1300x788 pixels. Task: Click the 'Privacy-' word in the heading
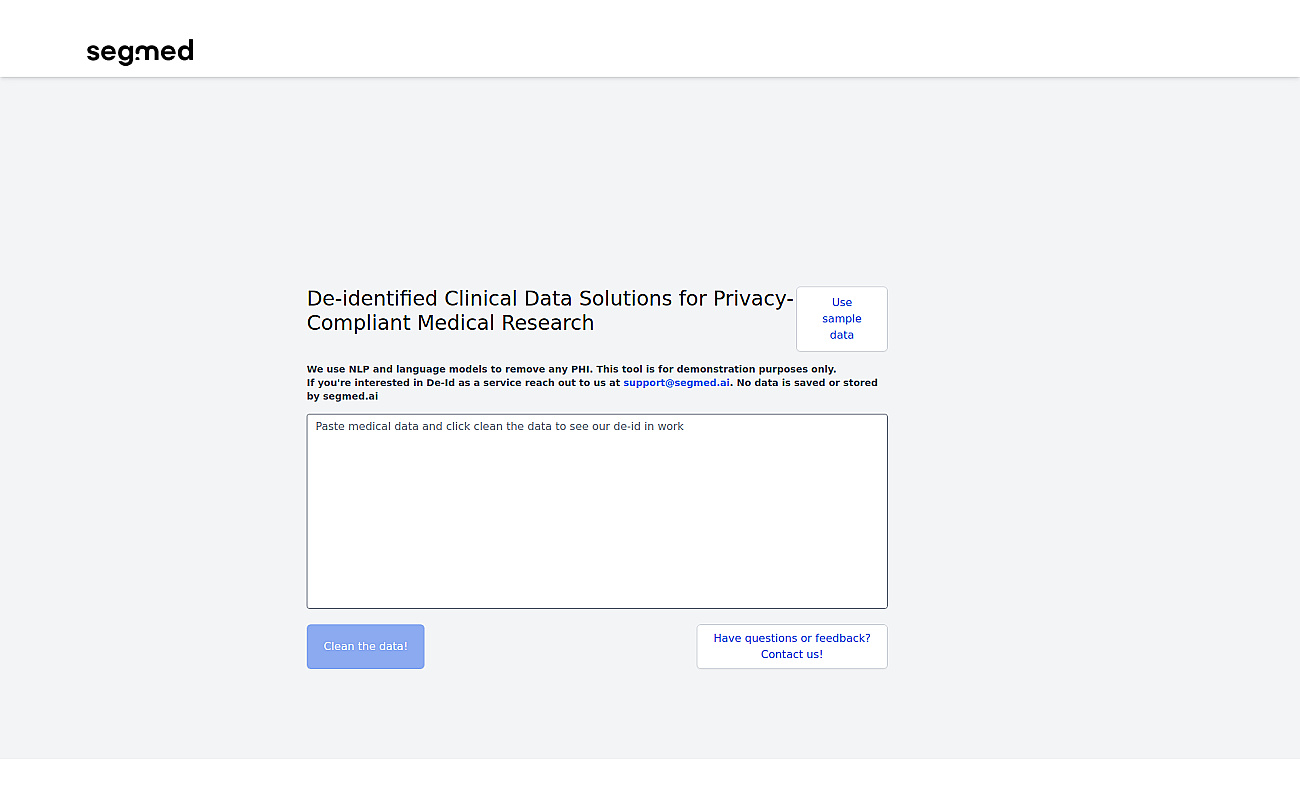(753, 299)
